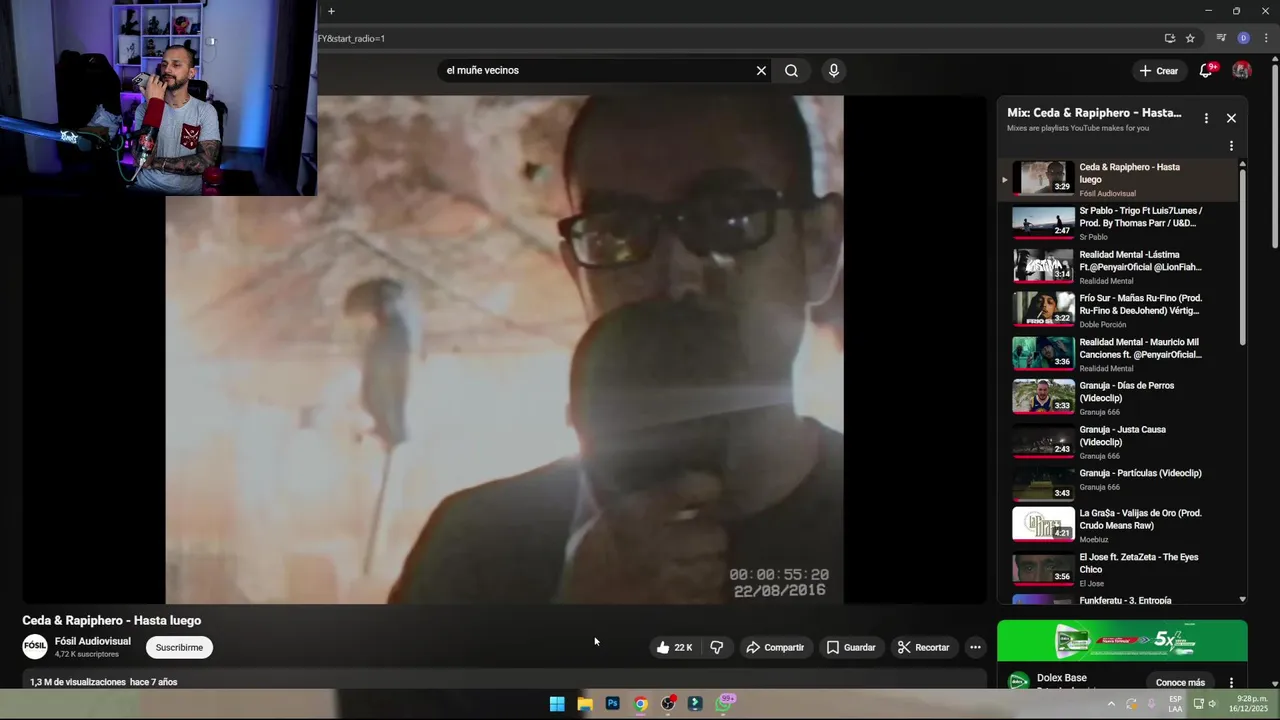Open the Windows Start menu
Image resolution: width=1280 pixels, height=720 pixels.
coord(557,704)
